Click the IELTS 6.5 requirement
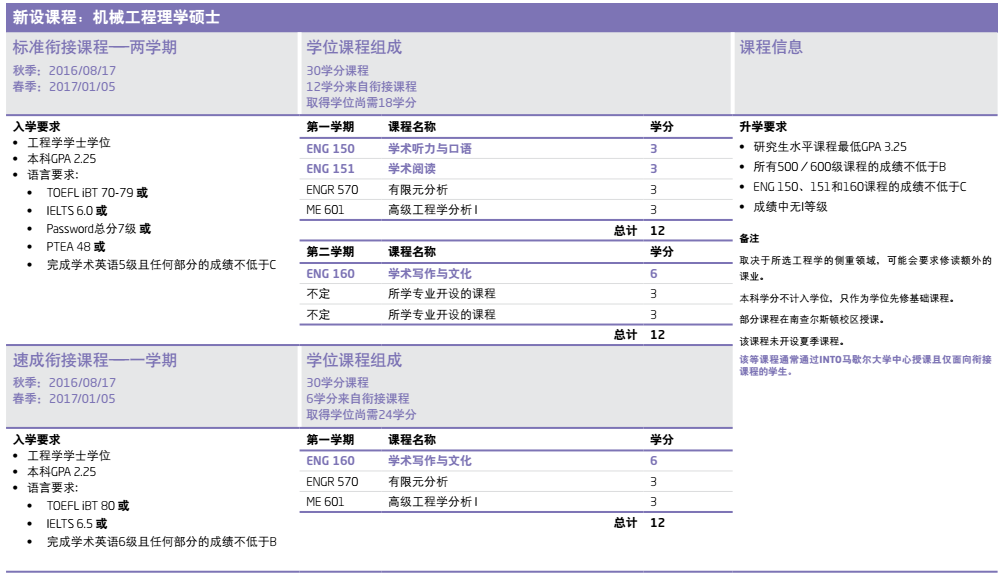Image resolution: width=1003 pixels, height=577 pixels. click(x=76, y=523)
